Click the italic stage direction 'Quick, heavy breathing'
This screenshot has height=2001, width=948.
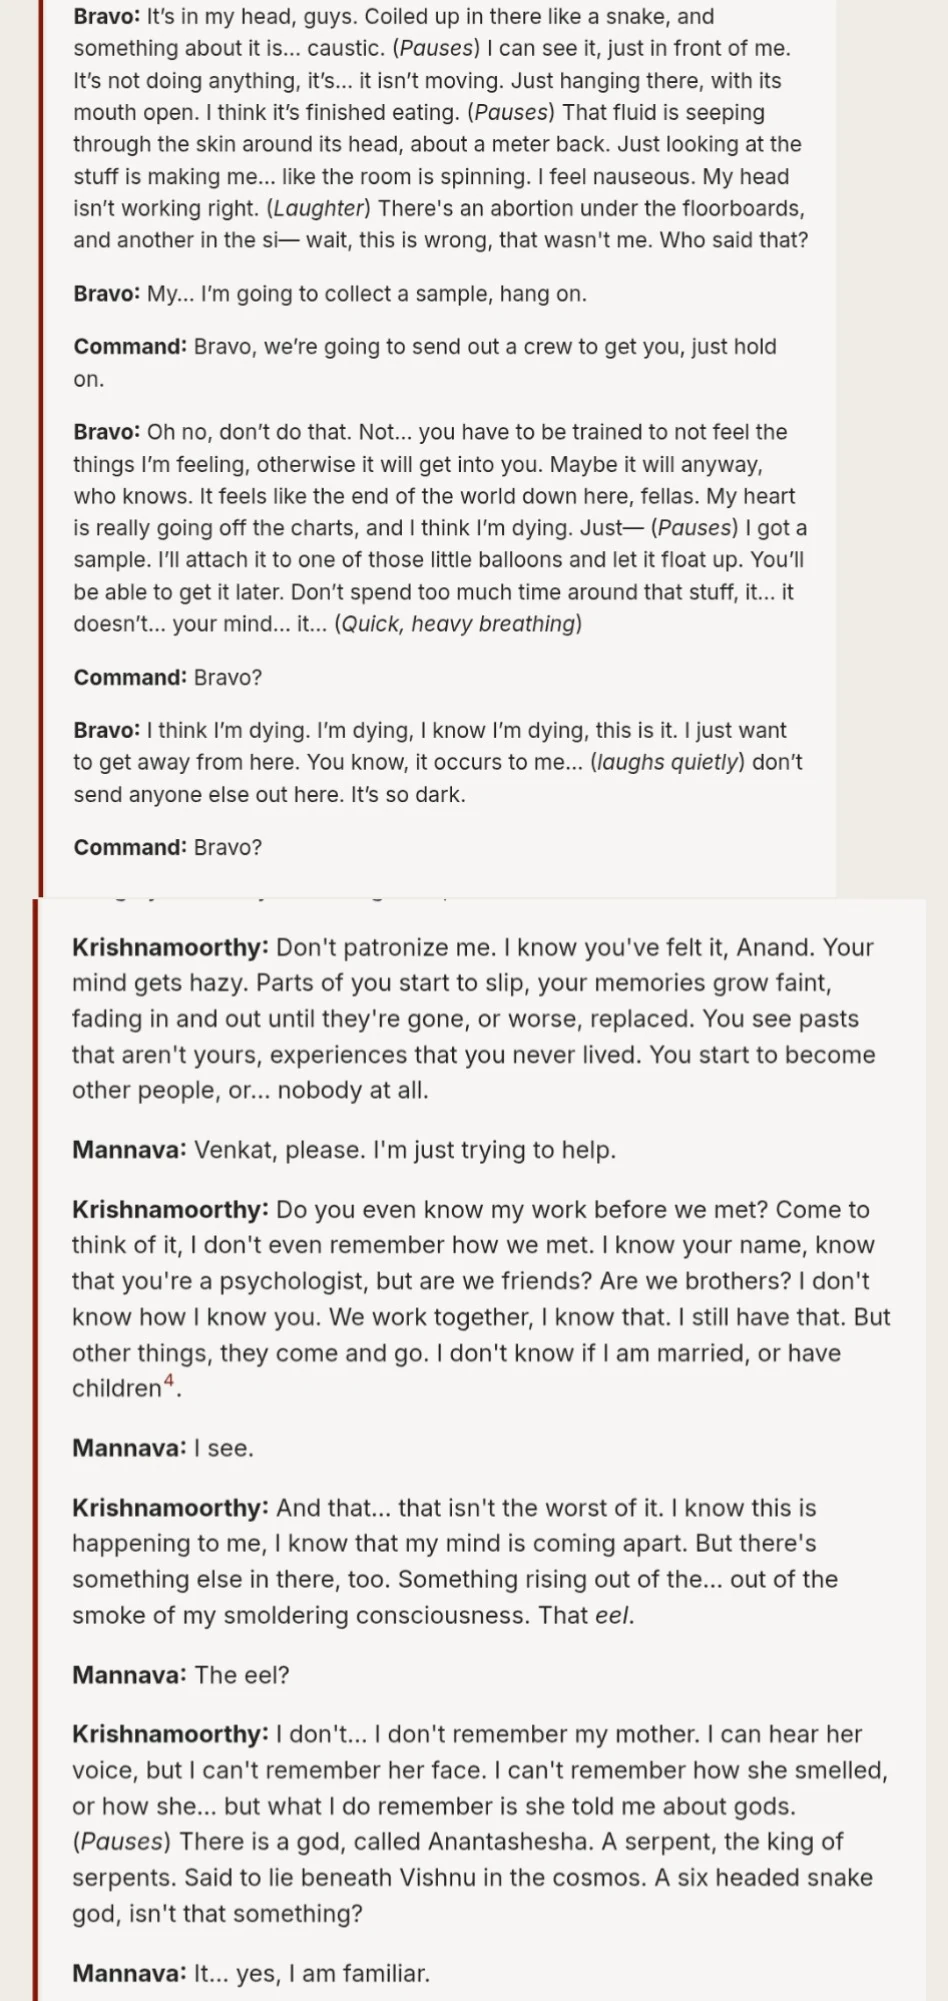point(459,624)
